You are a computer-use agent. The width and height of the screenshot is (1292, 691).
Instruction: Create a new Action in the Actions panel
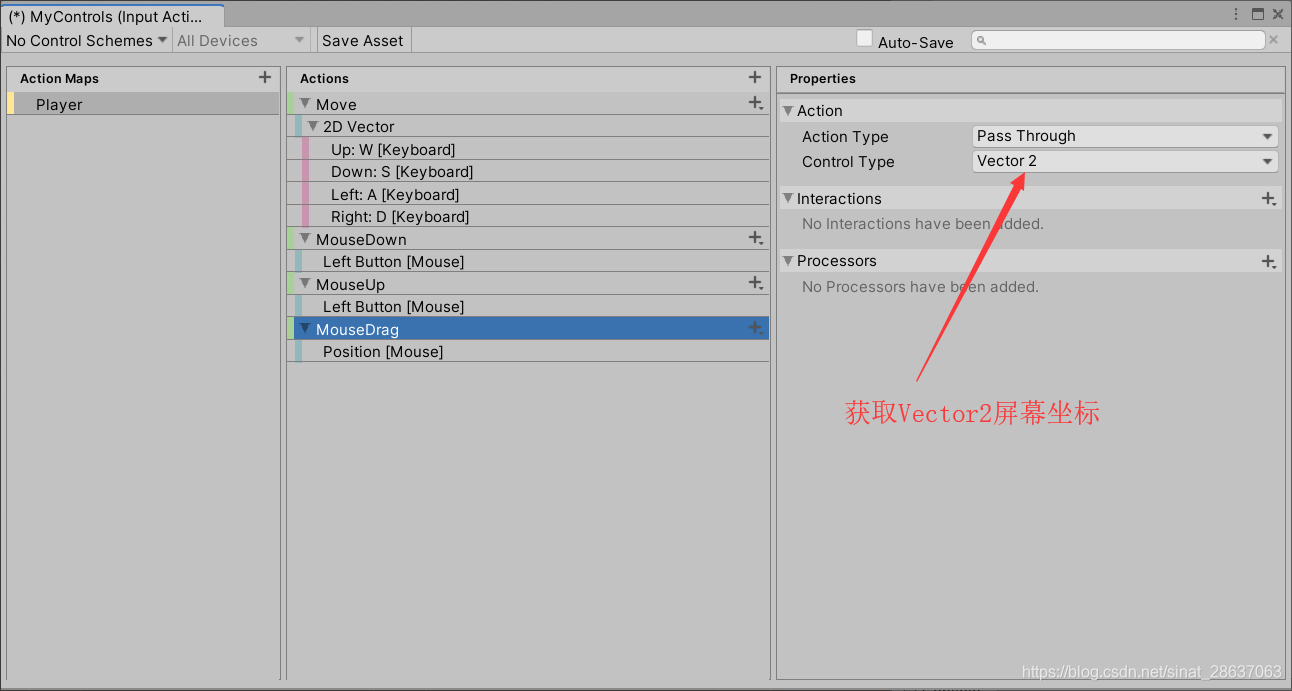[755, 77]
